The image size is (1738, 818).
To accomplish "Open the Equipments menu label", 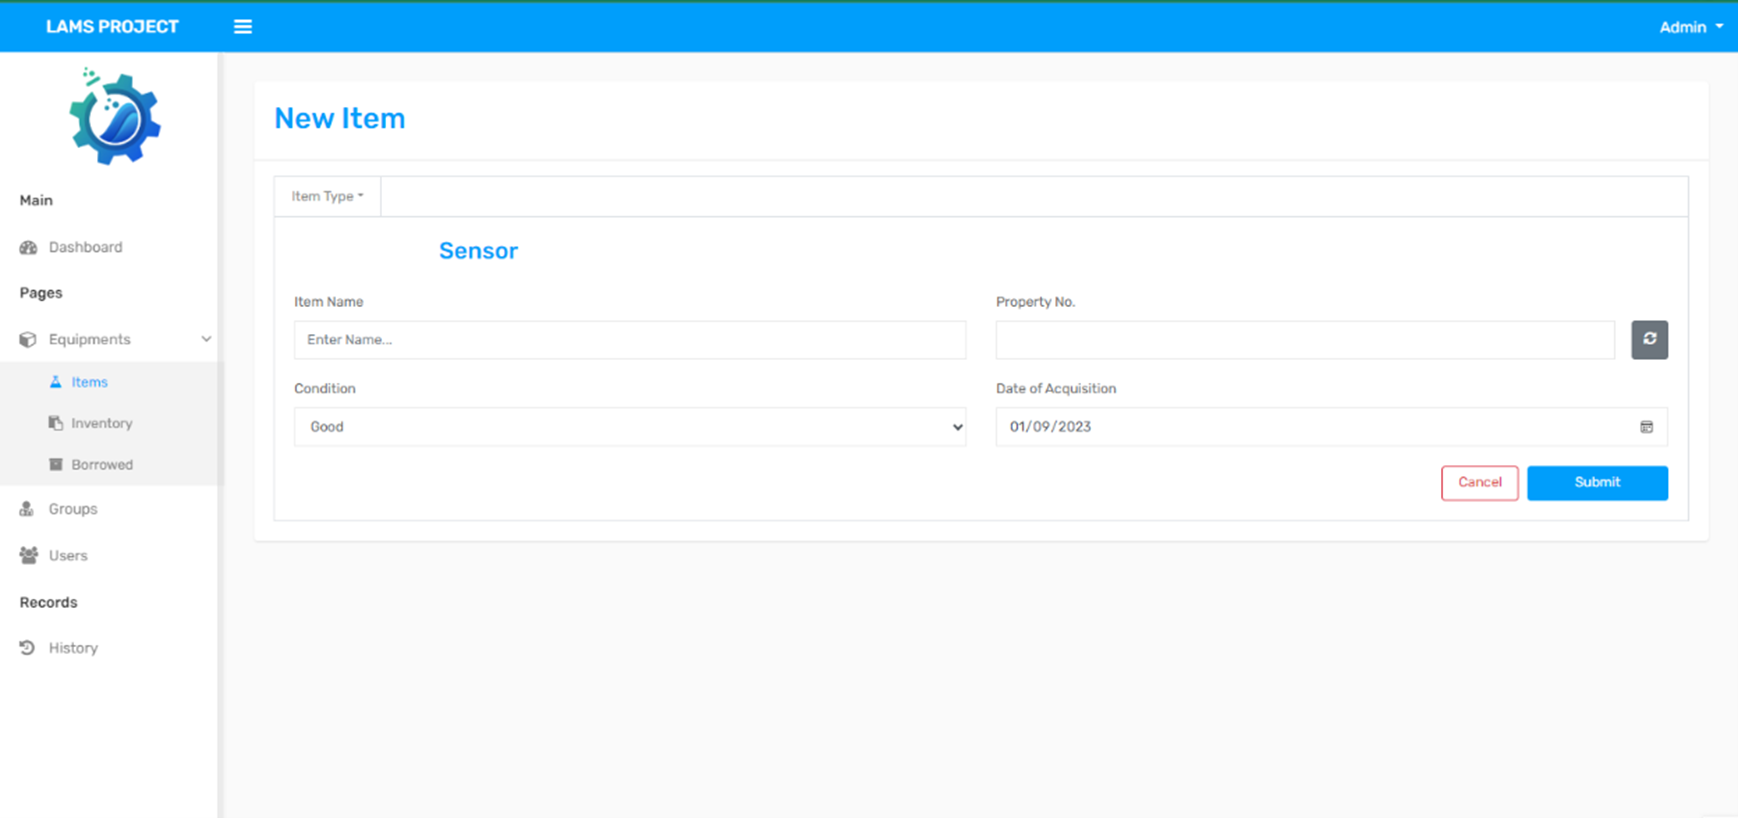I will (x=90, y=339).
